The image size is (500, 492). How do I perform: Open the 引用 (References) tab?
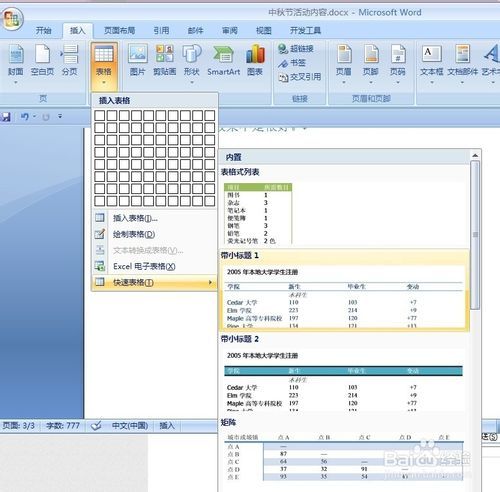[x=161, y=31]
